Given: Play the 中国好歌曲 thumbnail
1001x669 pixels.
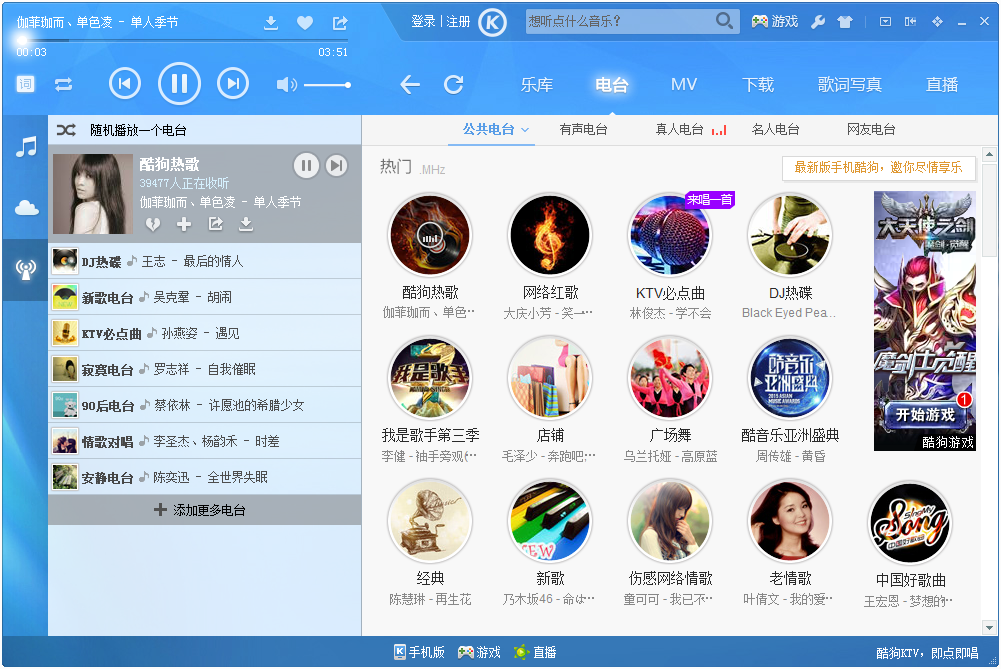Looking at the screenshot, I should click(x=910, y=523).
